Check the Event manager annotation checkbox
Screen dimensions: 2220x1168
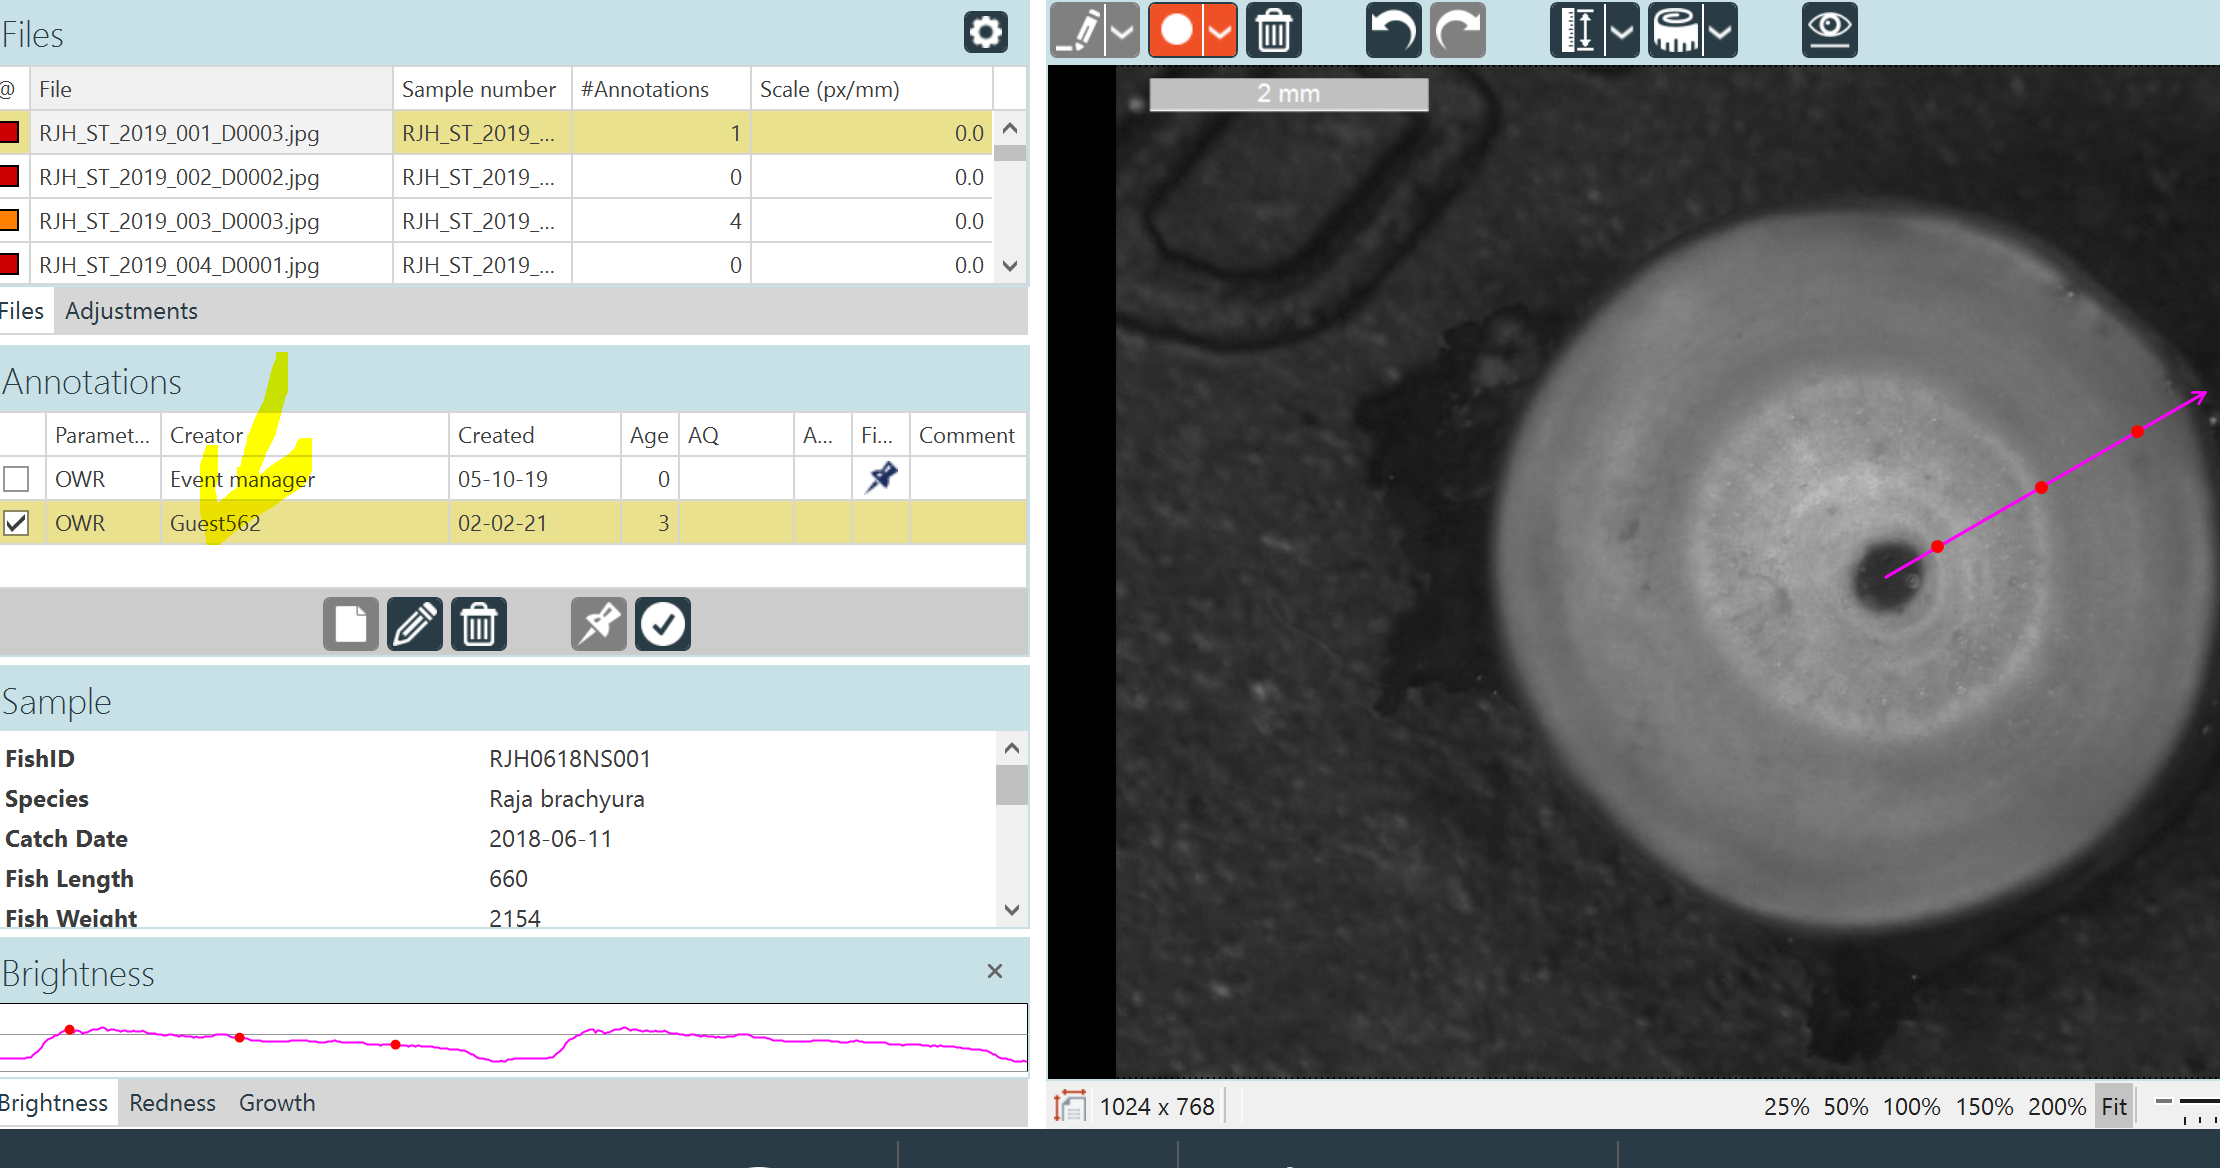[x=16, y=478]
